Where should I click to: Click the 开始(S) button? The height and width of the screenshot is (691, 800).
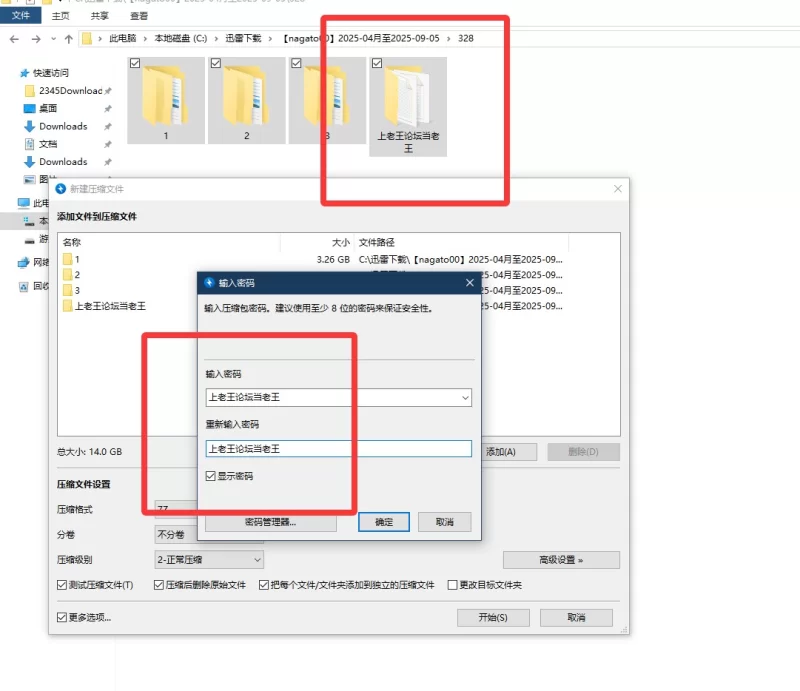click(x=493, y=618)
